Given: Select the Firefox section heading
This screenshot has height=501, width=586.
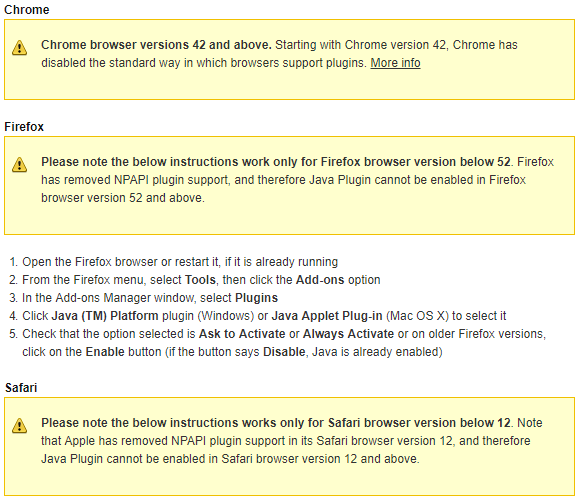Looking at the screenshot, I should coord(24,127).
